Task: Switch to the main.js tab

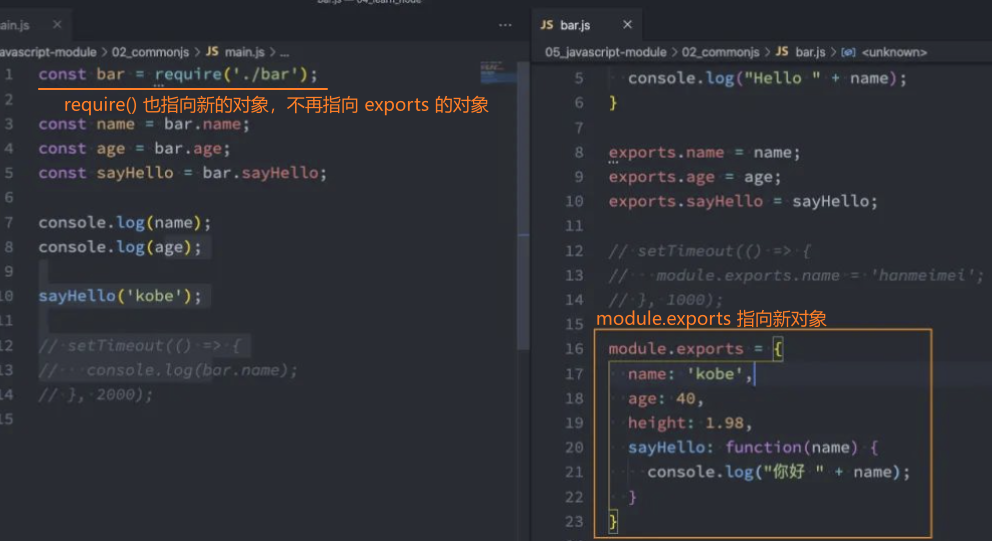Action: (18, 24)
